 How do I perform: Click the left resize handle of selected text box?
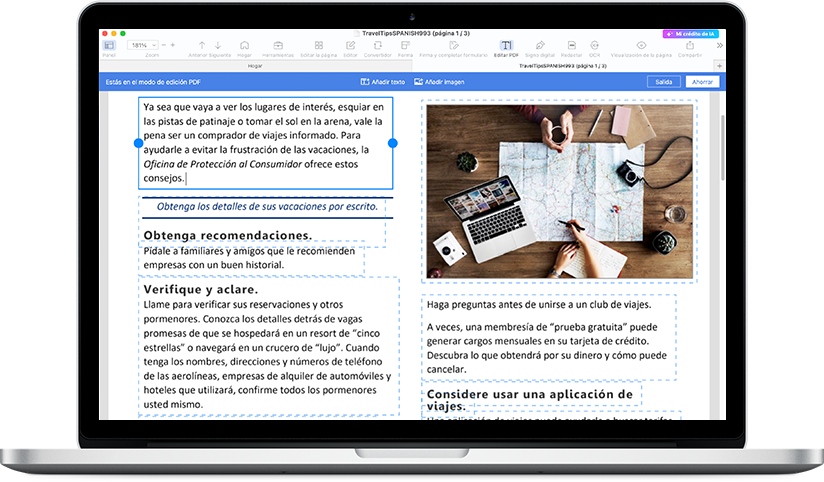pos(138,143)
